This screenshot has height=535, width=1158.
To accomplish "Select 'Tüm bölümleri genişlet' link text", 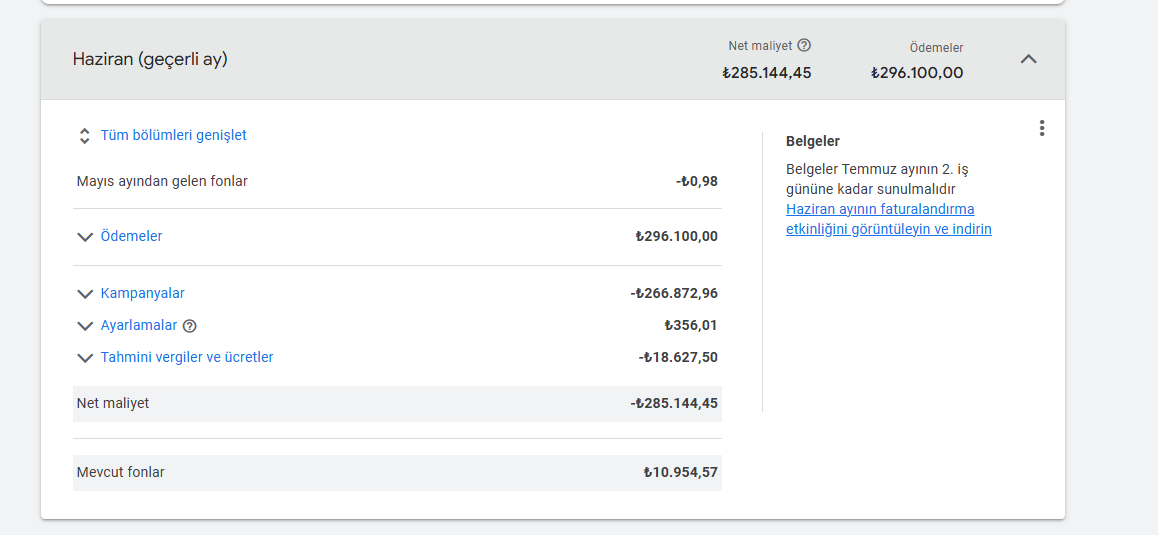I will click(x=173, y=135).
